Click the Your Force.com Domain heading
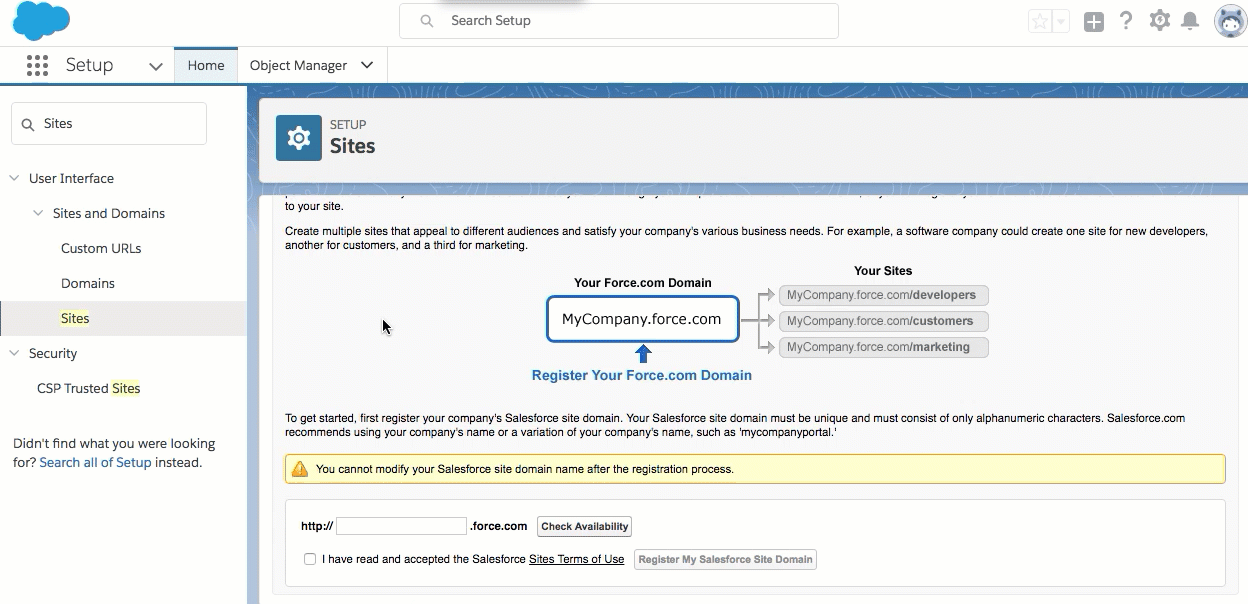The height and width of the screenshot is (604, 1248). (643, 283)
